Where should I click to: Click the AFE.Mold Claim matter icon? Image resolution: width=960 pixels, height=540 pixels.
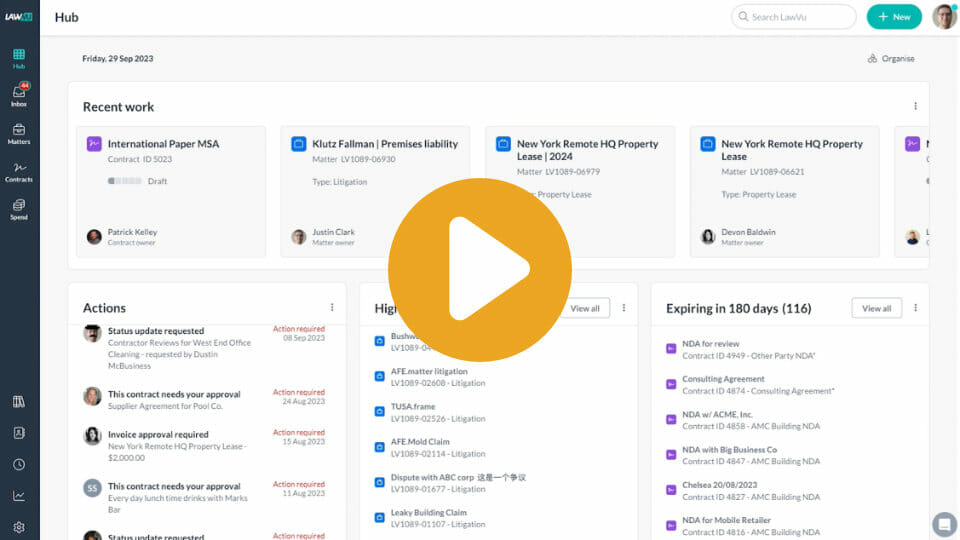pyautogui.click(x=380, y=447)
